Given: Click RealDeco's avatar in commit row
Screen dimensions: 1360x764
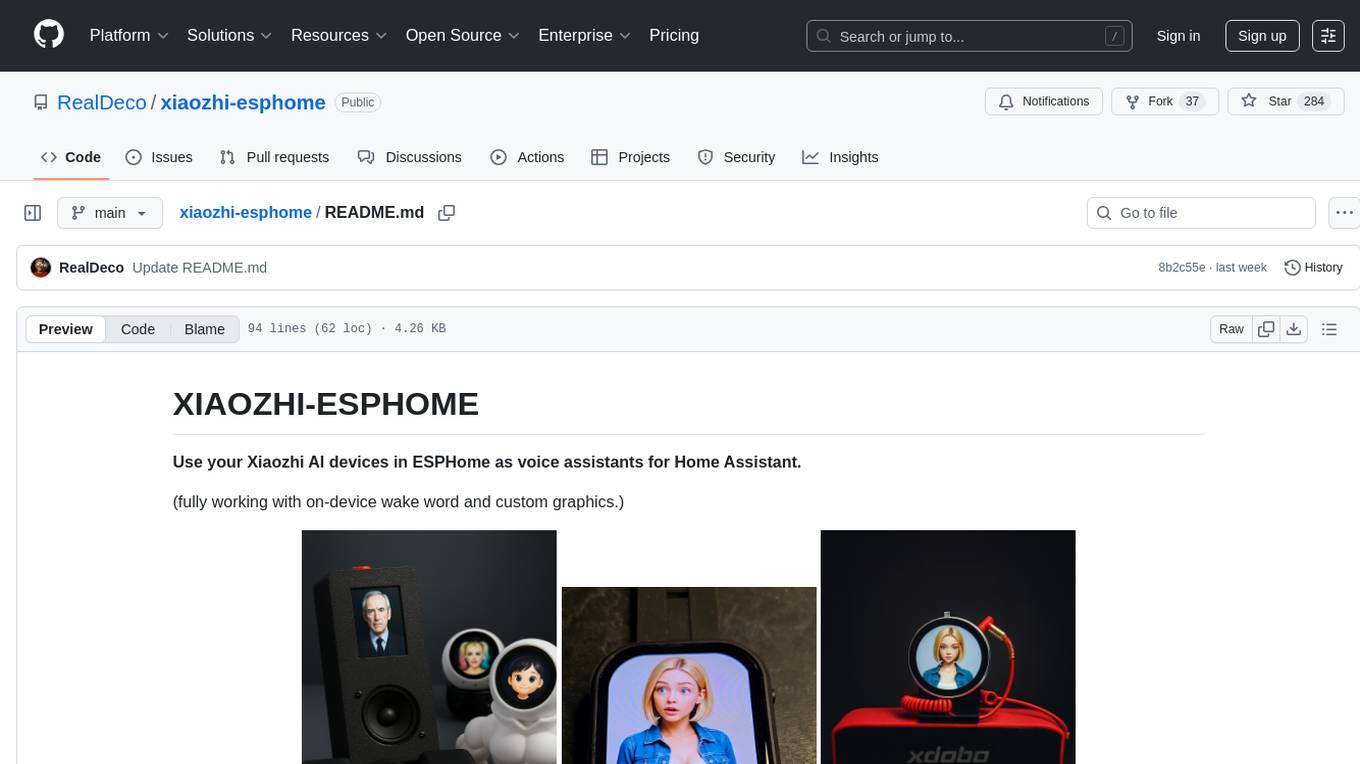Looking at the screenshot, I should tap(41, 268).
